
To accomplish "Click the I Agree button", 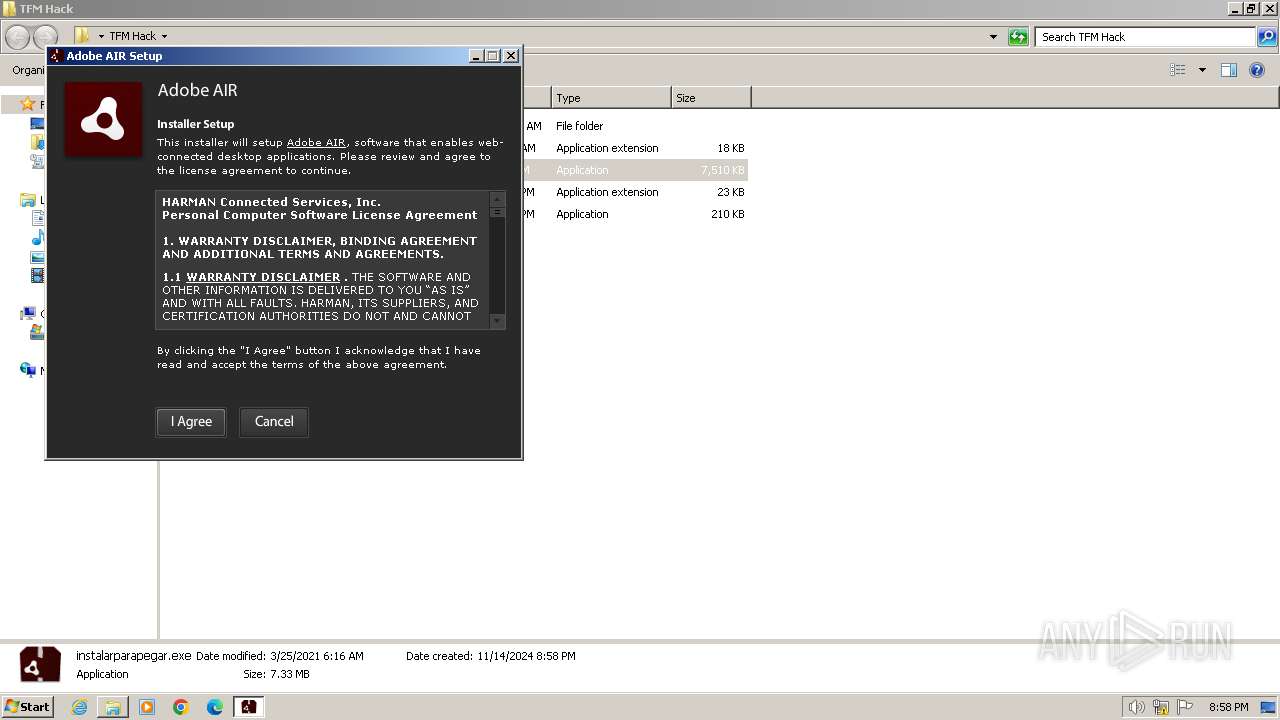I will 191,422.
